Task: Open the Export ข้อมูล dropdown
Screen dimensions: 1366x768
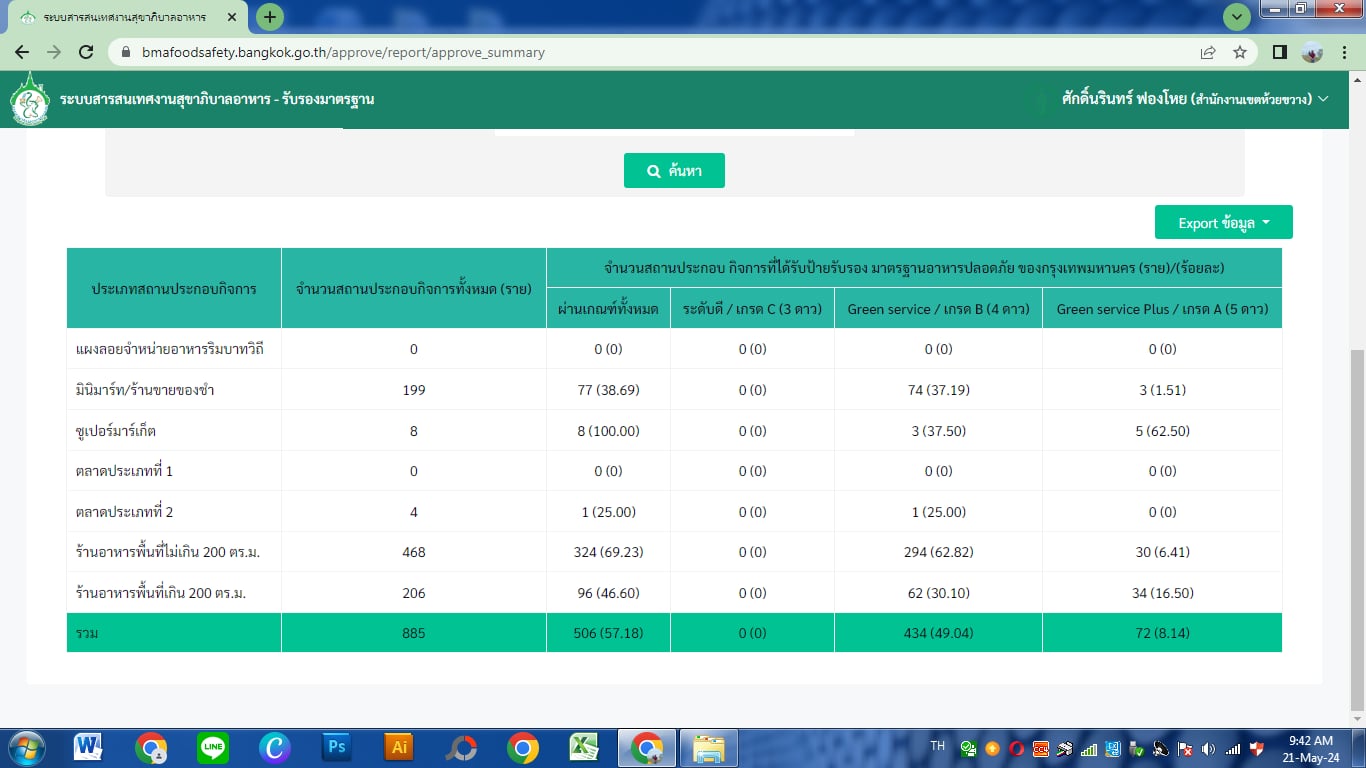Action: (x=1223, y=222)
